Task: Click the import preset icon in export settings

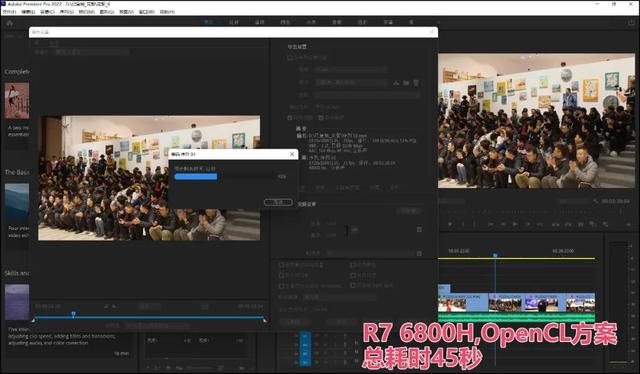Action: (406, 83)
